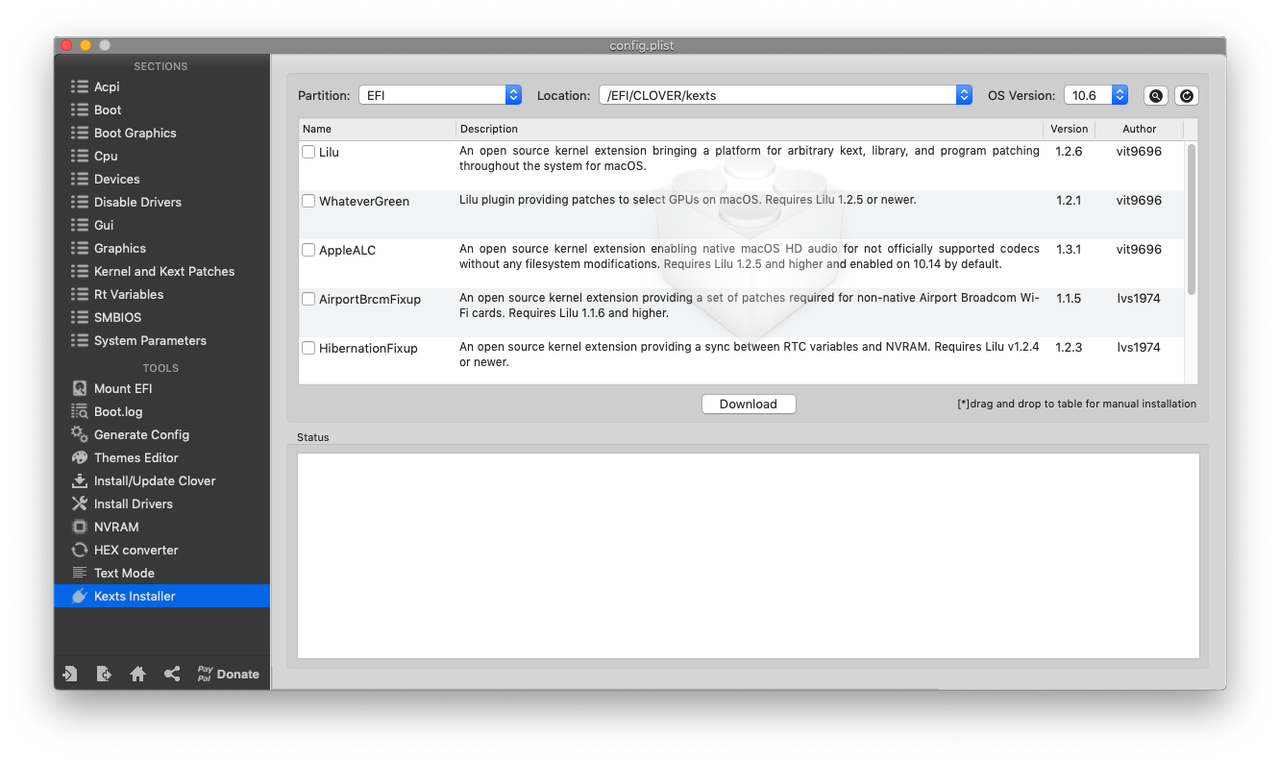The height and width of the screenshot is (761, 1280).
Task: Check the Lilu kext checkbox
Action: [309, 152]
